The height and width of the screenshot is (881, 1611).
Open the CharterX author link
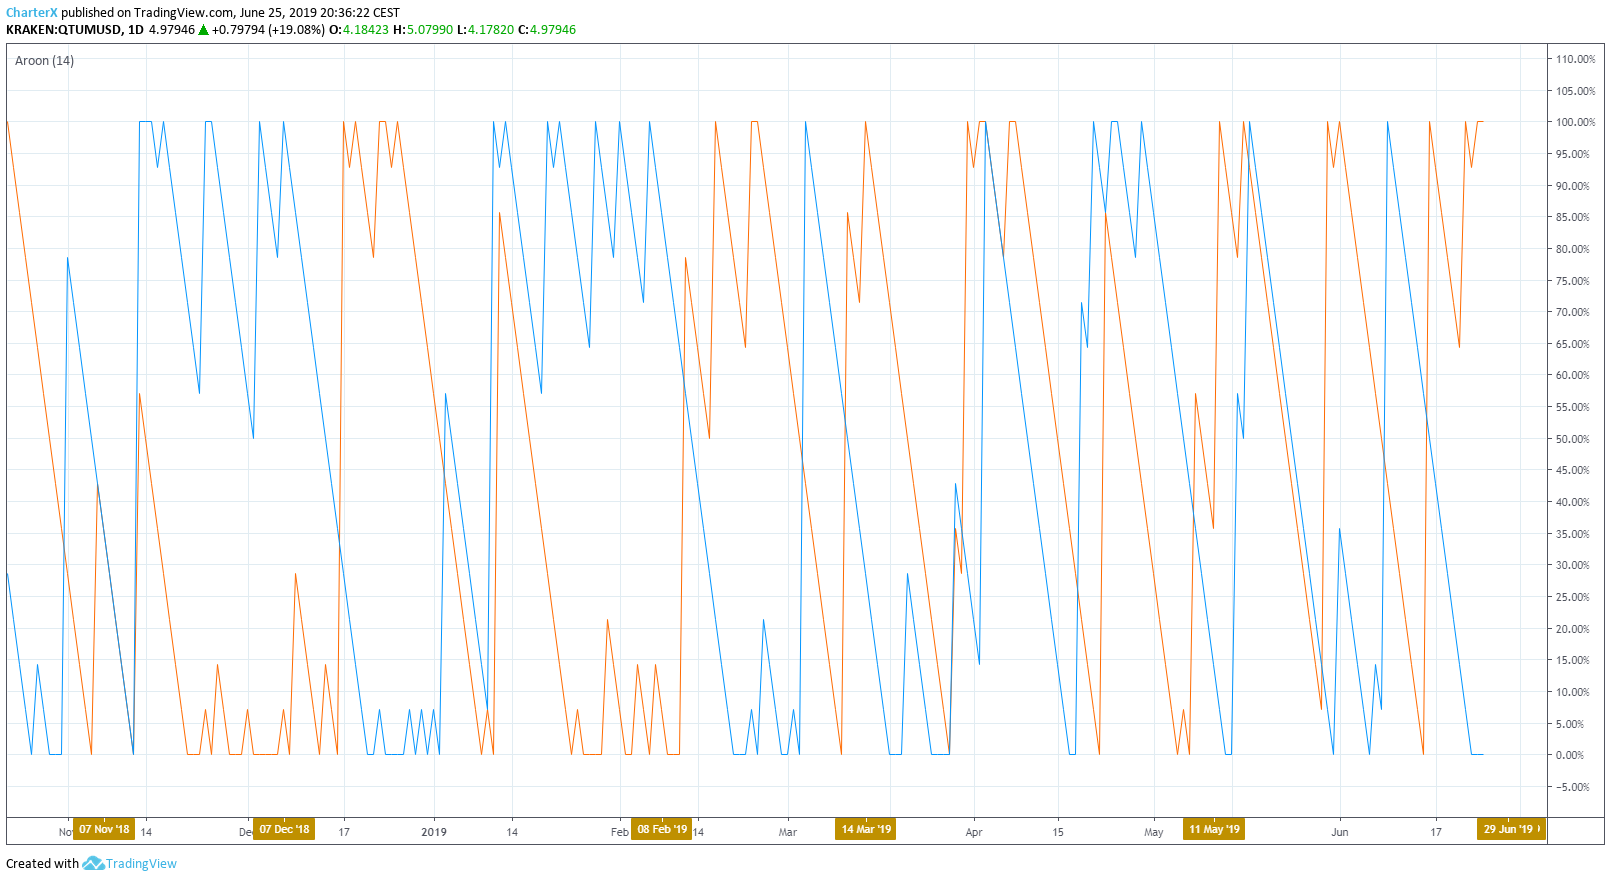(32, 13)
